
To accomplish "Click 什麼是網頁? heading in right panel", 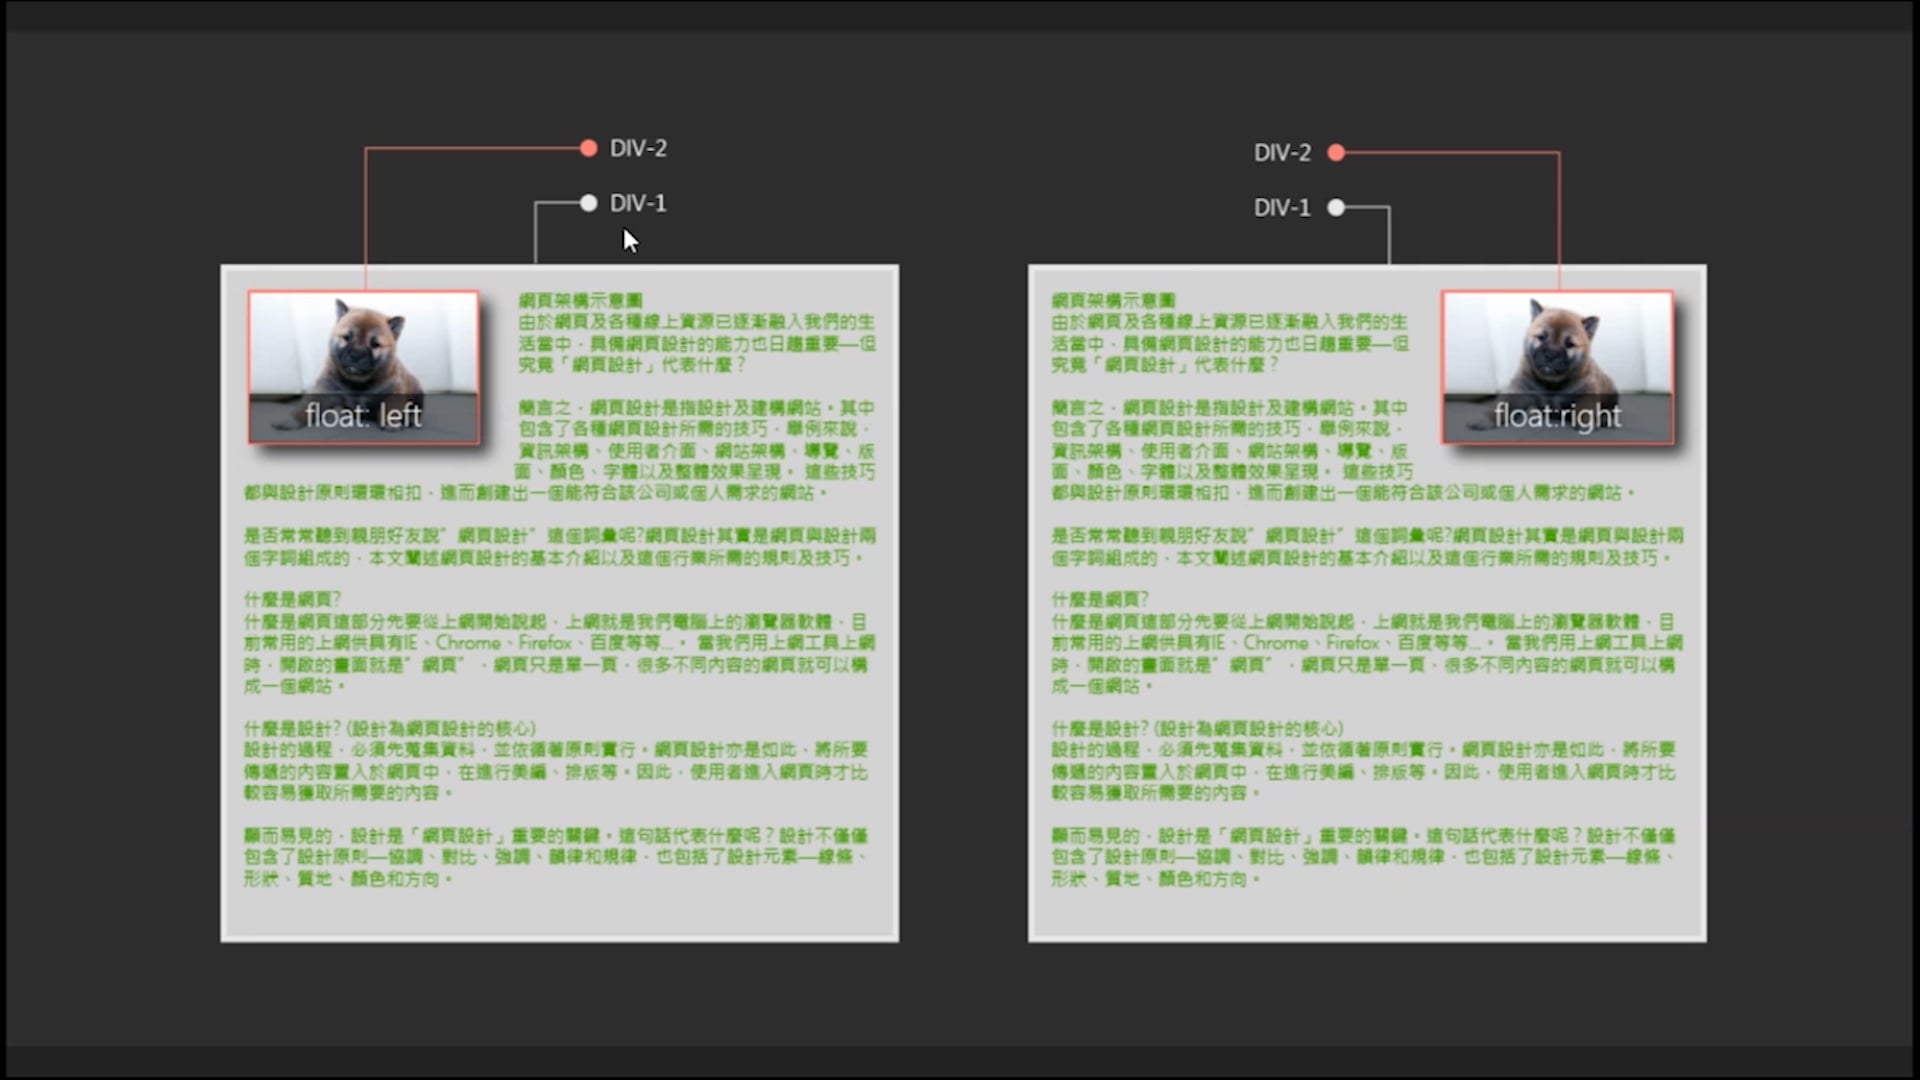I will pos(1100,599).
